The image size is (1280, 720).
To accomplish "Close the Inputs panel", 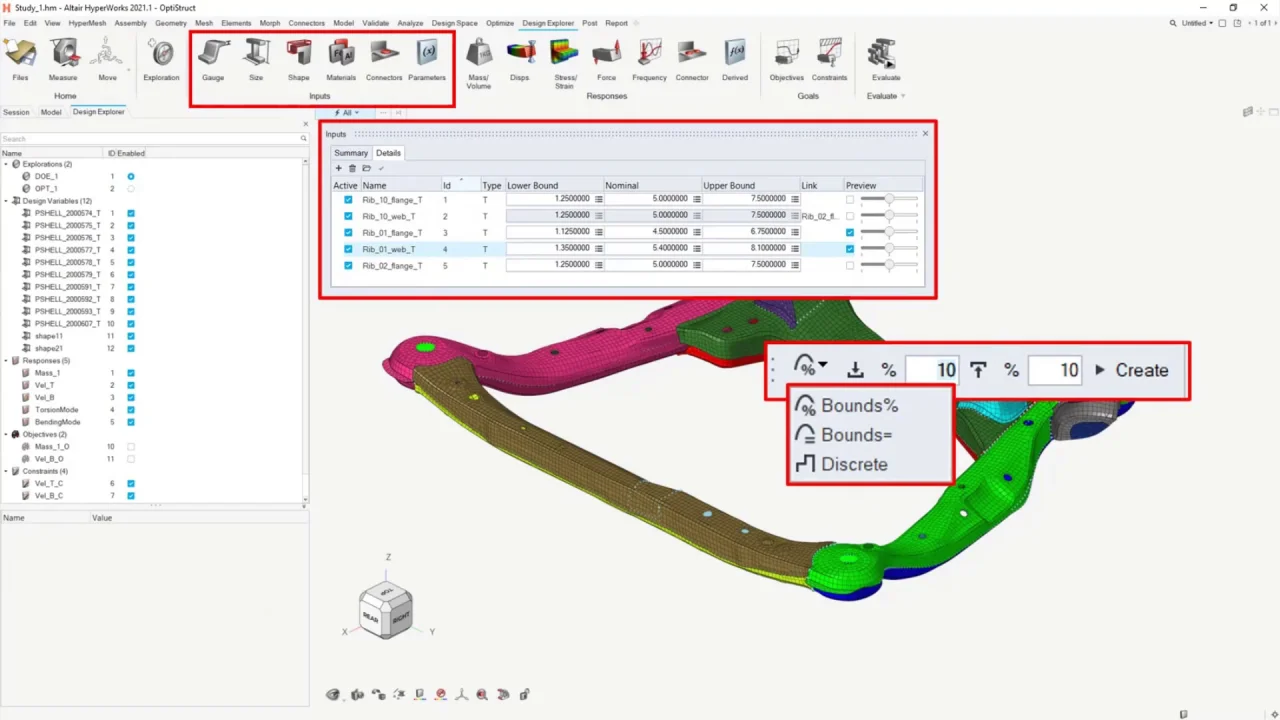I will click(x=925, y=133).
